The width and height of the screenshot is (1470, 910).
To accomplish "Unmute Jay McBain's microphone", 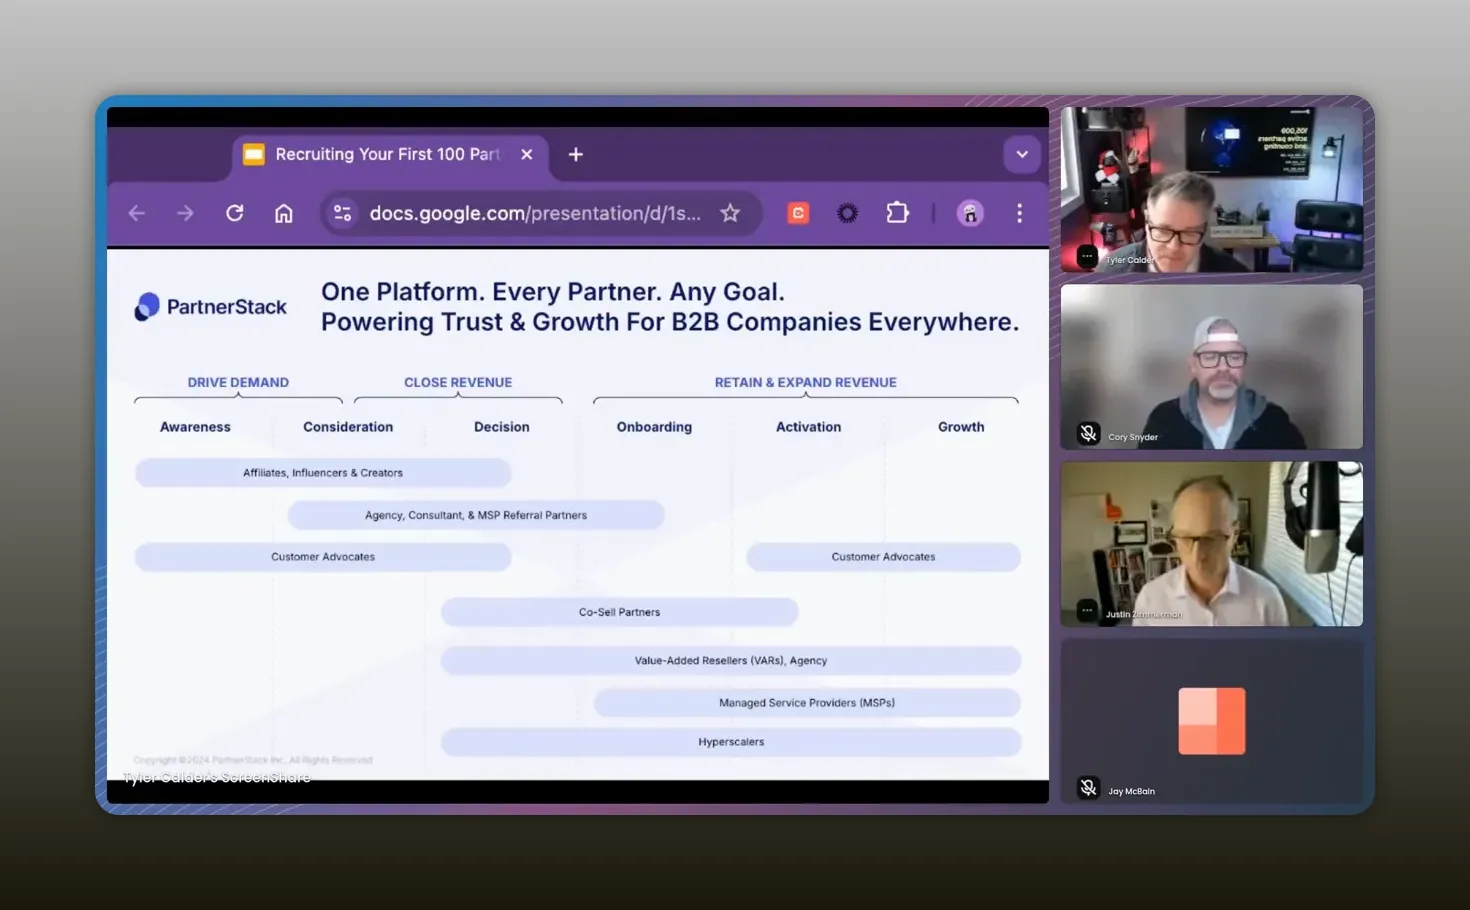I will pyautogui.click(x=1087, y=787).
